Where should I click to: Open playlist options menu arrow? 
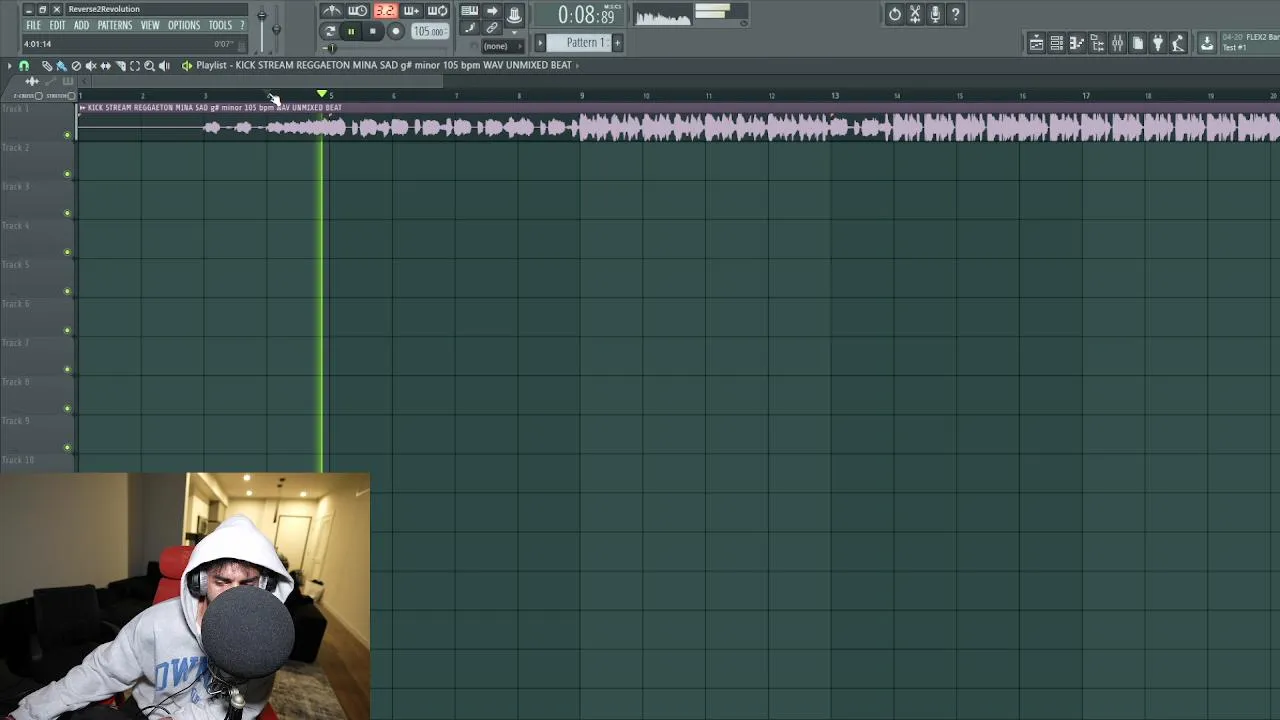click(10, 65)
